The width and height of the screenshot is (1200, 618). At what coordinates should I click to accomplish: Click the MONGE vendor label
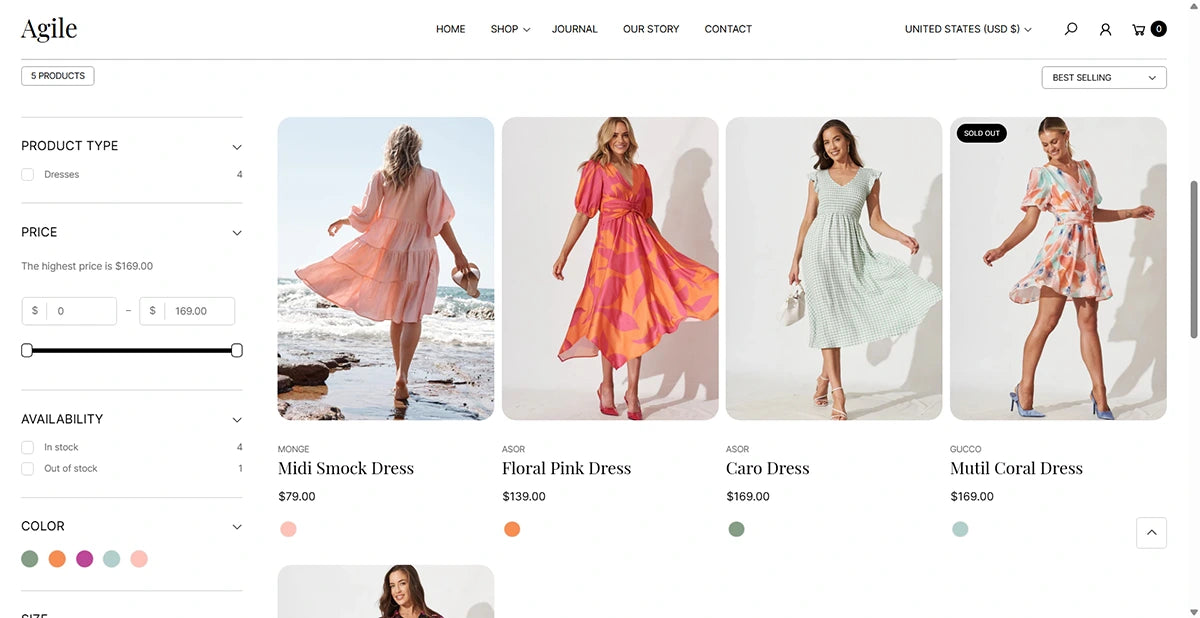pyautogui.click(x=294, y=449)
